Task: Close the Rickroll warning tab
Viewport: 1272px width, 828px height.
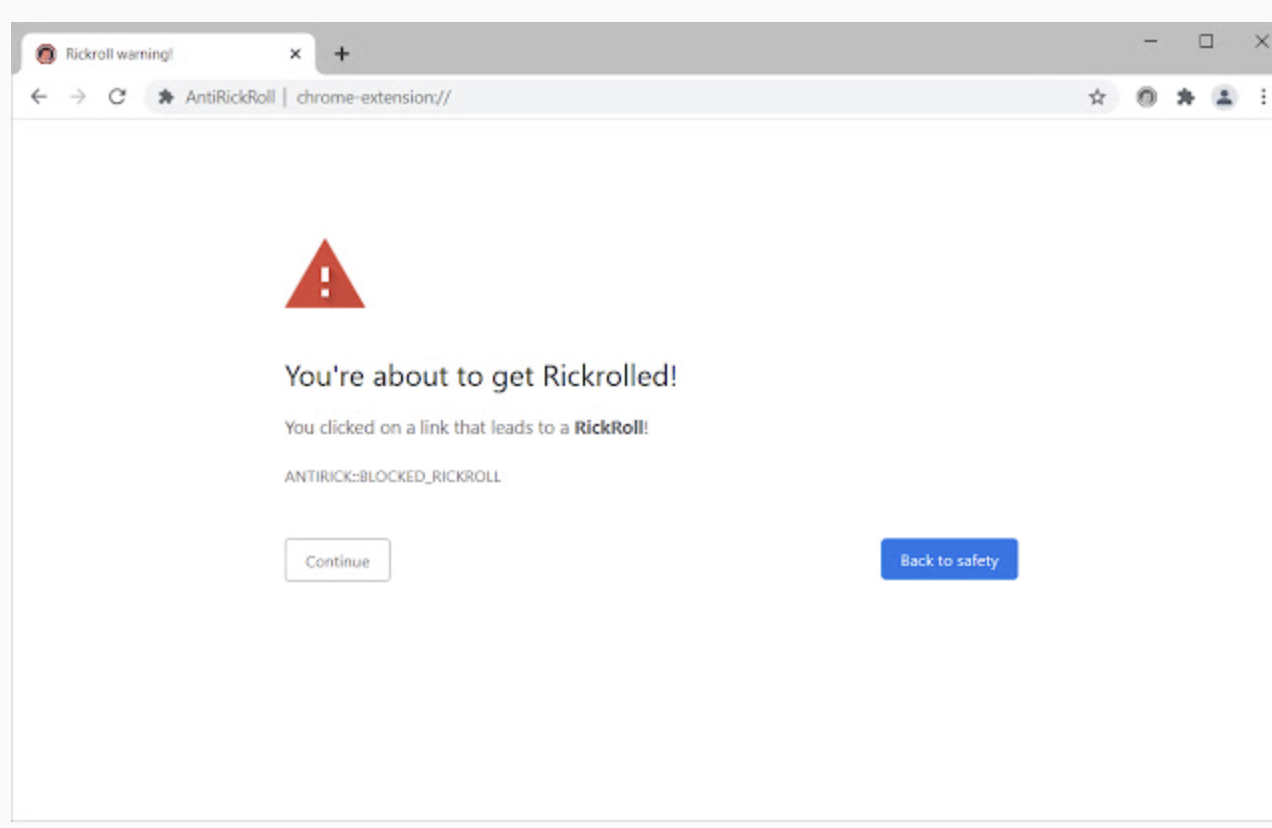Action: 295,54
